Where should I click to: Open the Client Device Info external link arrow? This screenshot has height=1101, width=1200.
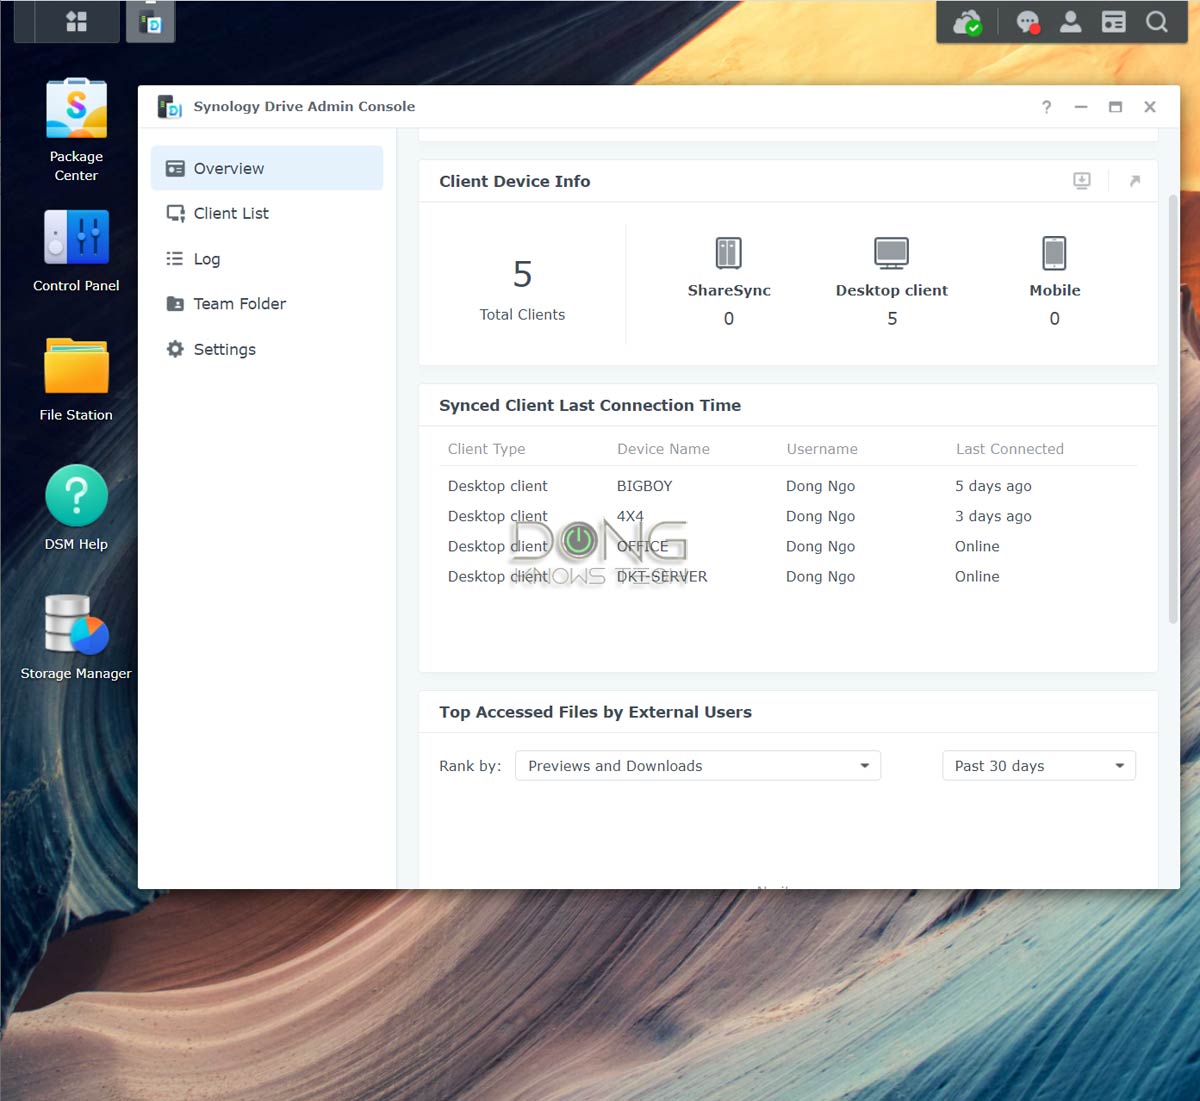[x=1135, y=180]
